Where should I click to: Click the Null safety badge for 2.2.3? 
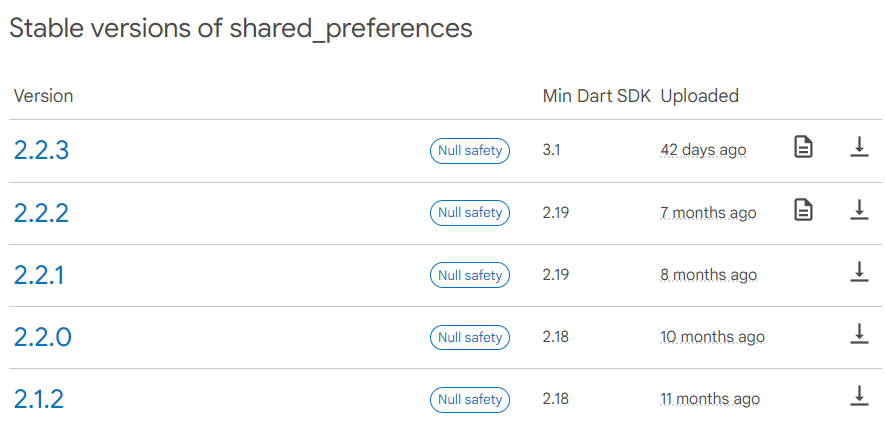point(470,151)
